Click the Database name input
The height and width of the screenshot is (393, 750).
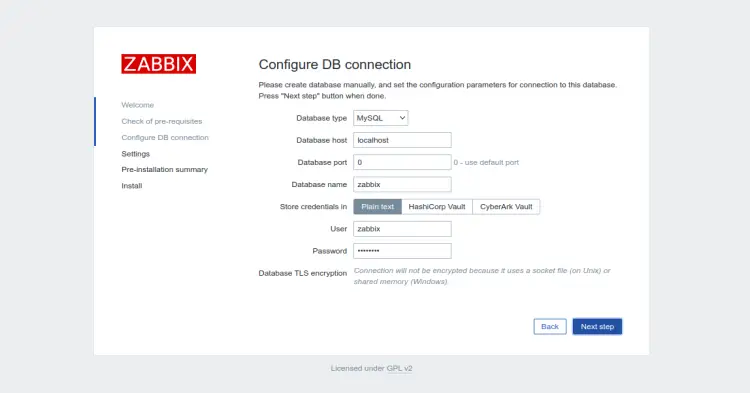point(402,185)
